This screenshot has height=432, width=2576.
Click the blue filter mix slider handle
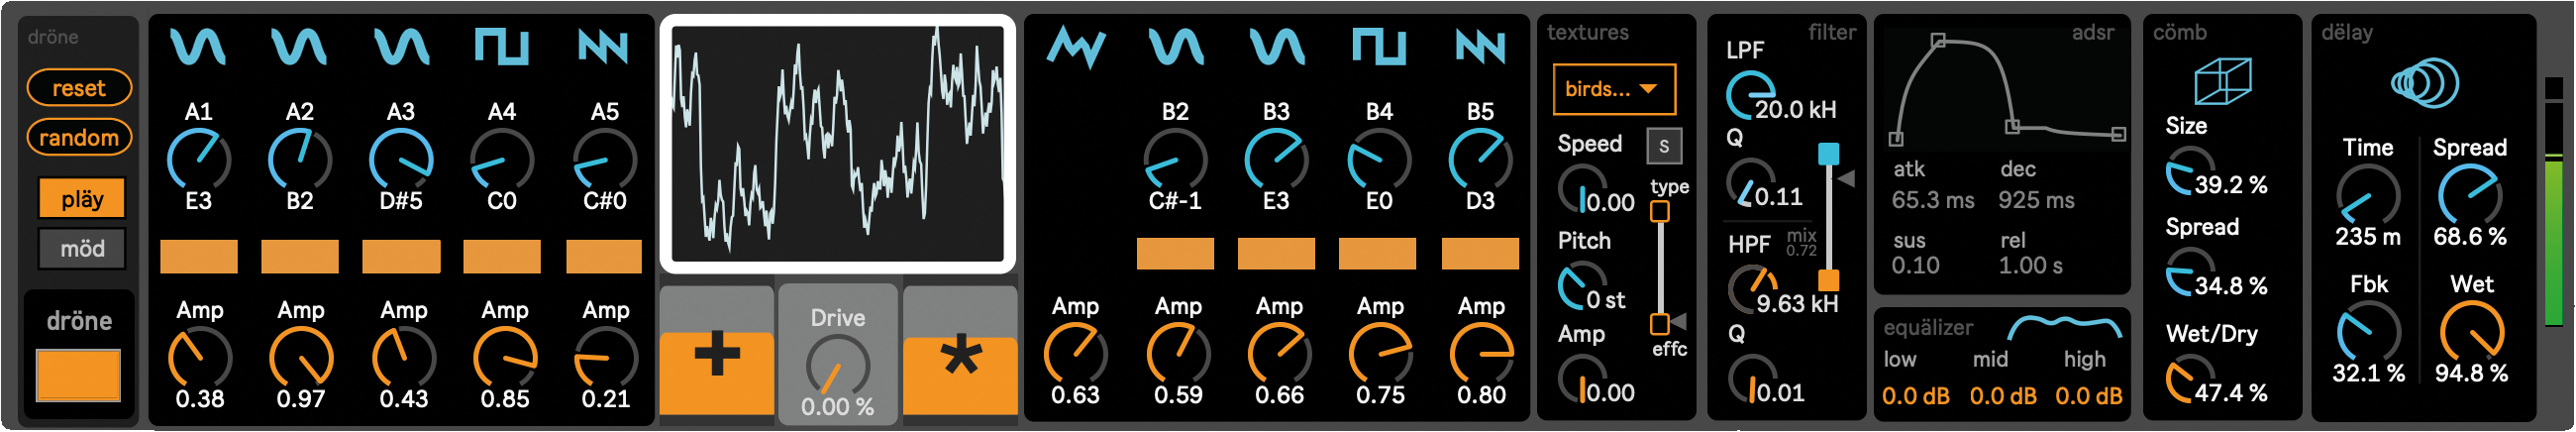1828,154
